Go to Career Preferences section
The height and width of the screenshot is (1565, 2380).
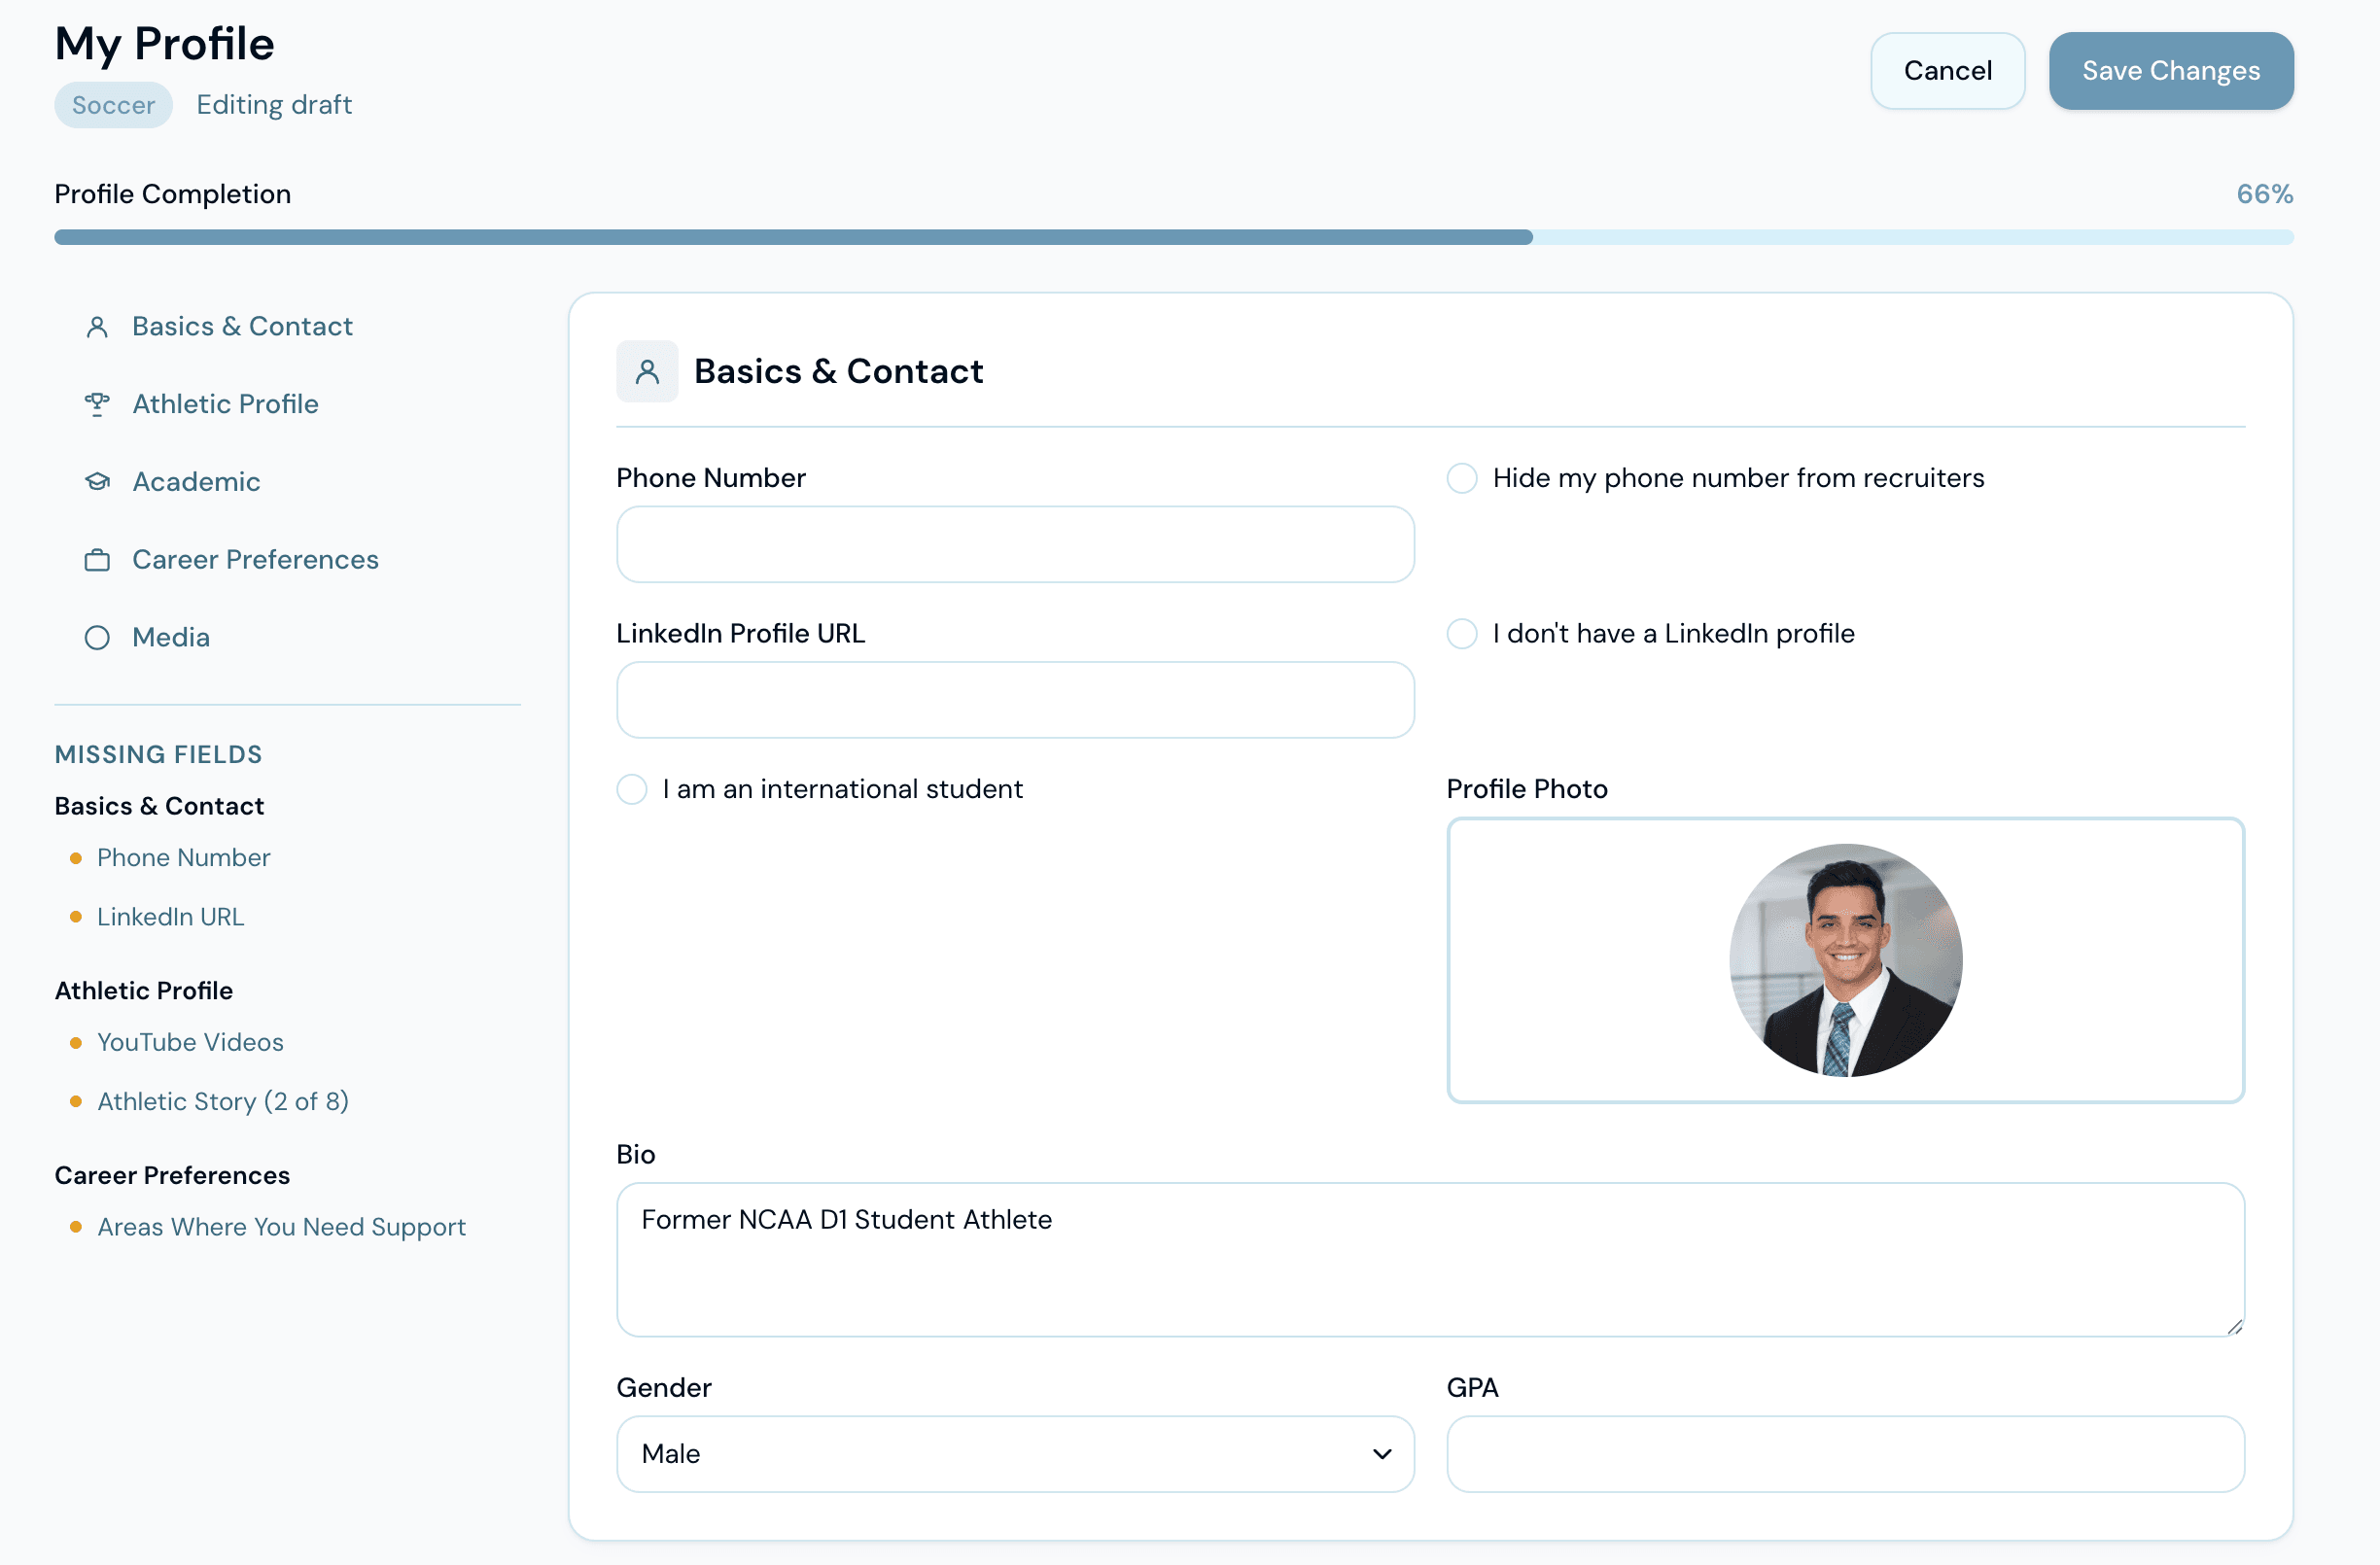pos(255,560)
